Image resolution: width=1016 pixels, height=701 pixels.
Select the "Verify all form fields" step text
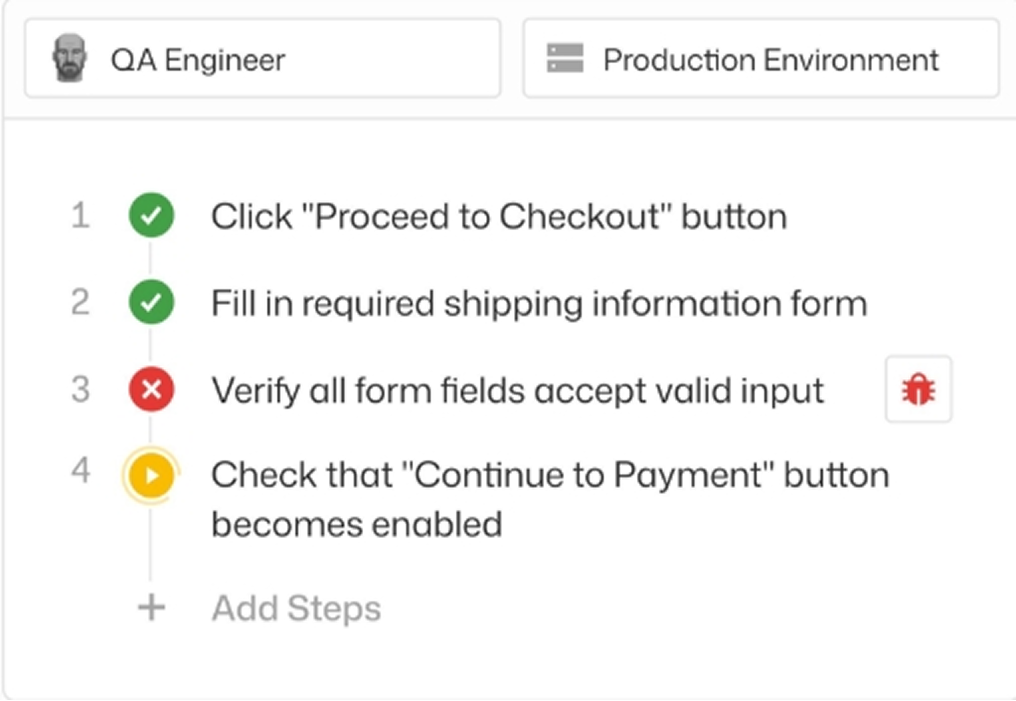[x=517, y=390]
